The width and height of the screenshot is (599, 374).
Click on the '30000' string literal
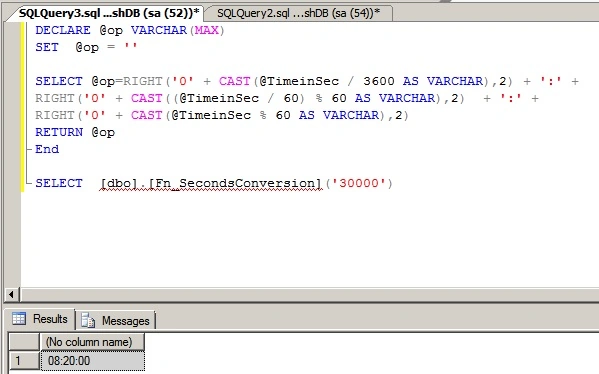[x=359, y=183]
